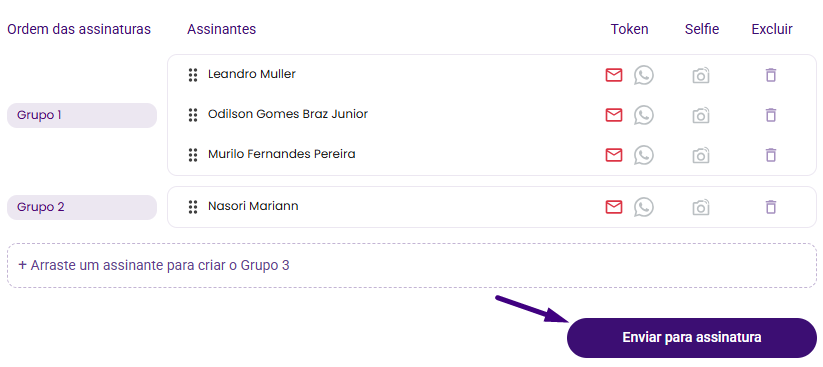Enable selfie requirement for Leandro Muller
The image size is (823, 367).
click(x=701, y=76)
